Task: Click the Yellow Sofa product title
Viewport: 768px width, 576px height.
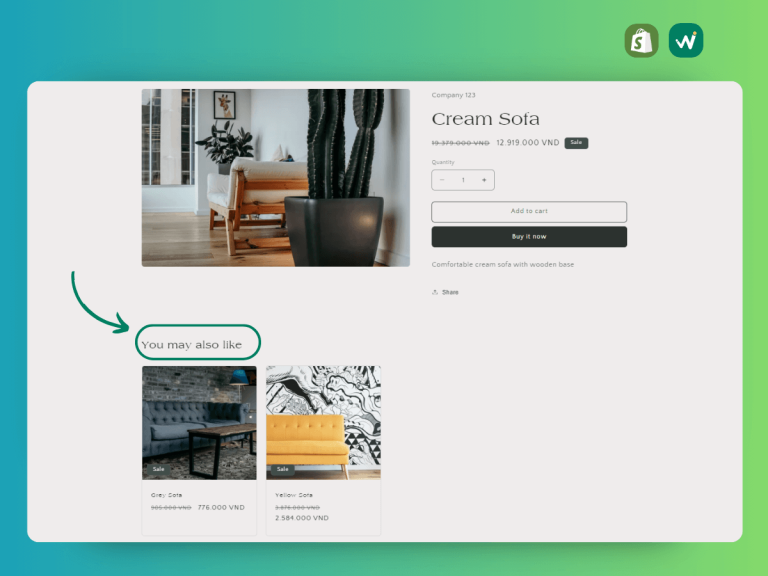Action: (294, 495)
